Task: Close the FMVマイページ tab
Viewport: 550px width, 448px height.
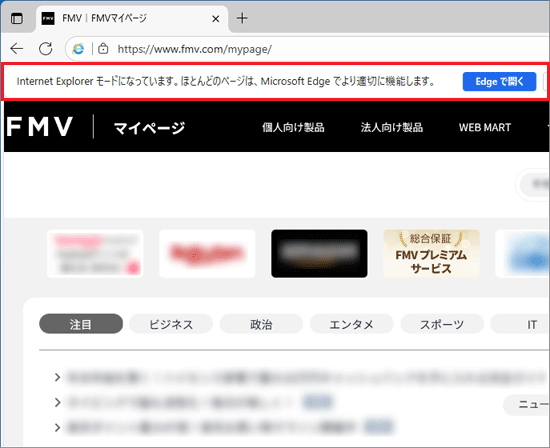Action: 216,19
